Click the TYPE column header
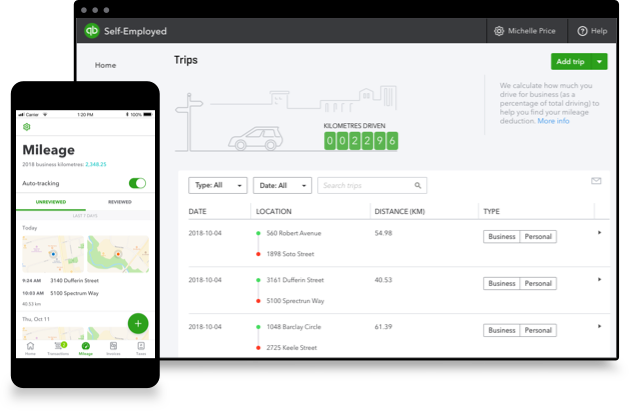Image resolution: width=629 pixels, height=411 pixels. (x=491, y=211)
